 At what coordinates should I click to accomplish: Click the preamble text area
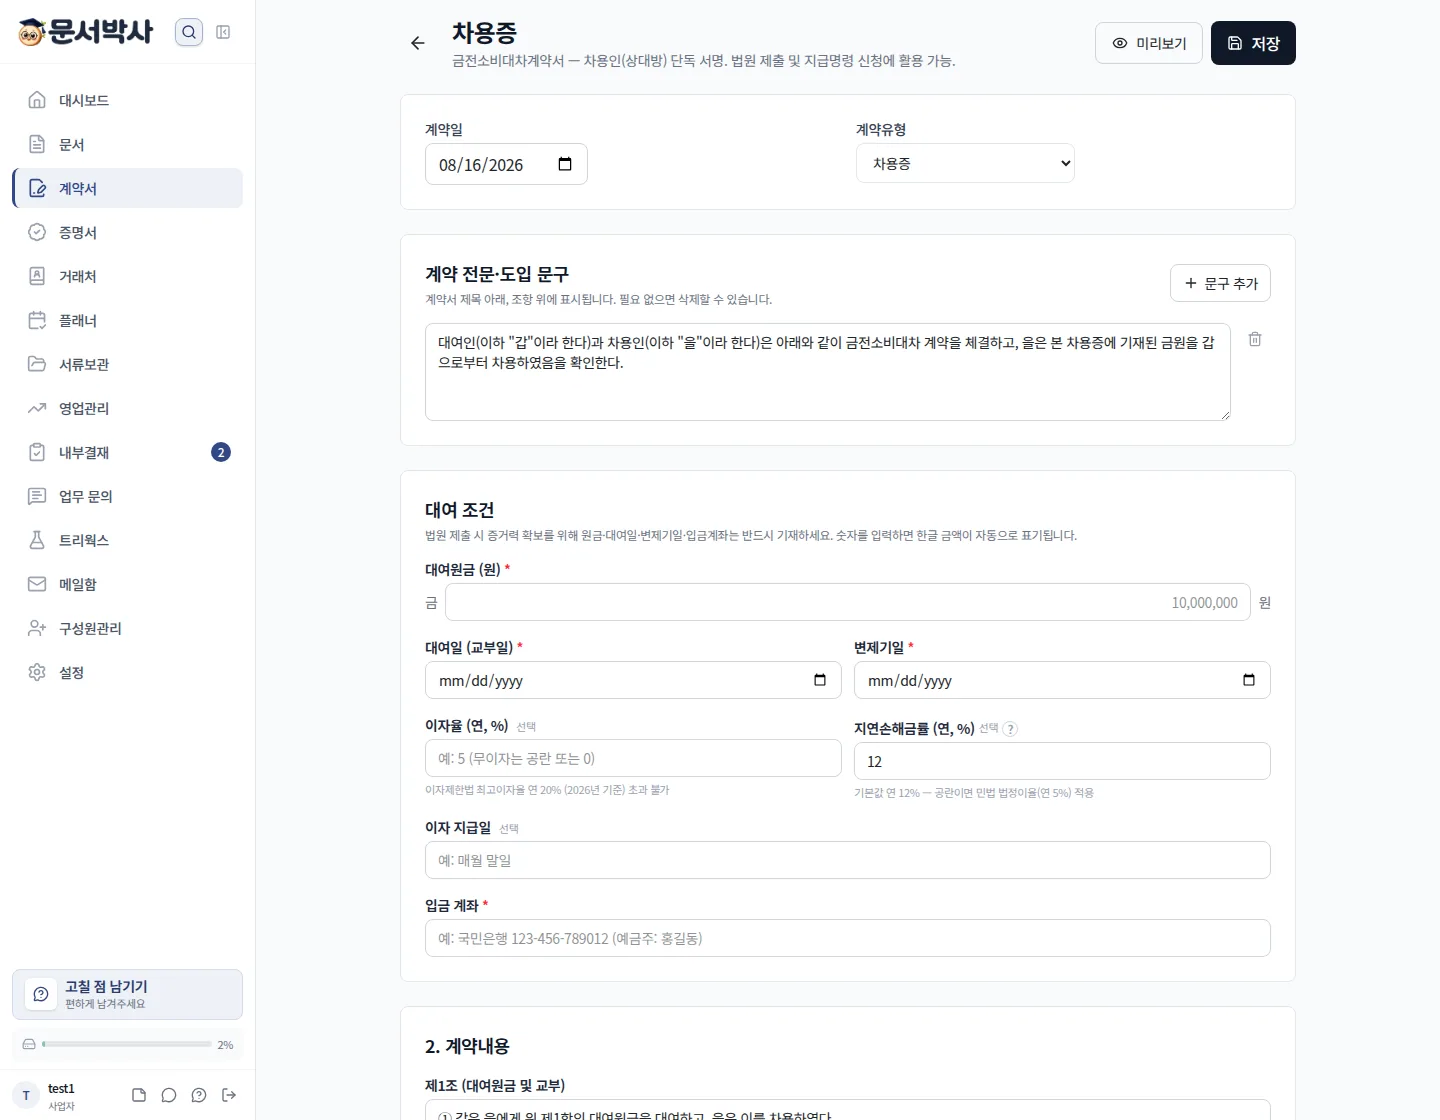[828, 372]
